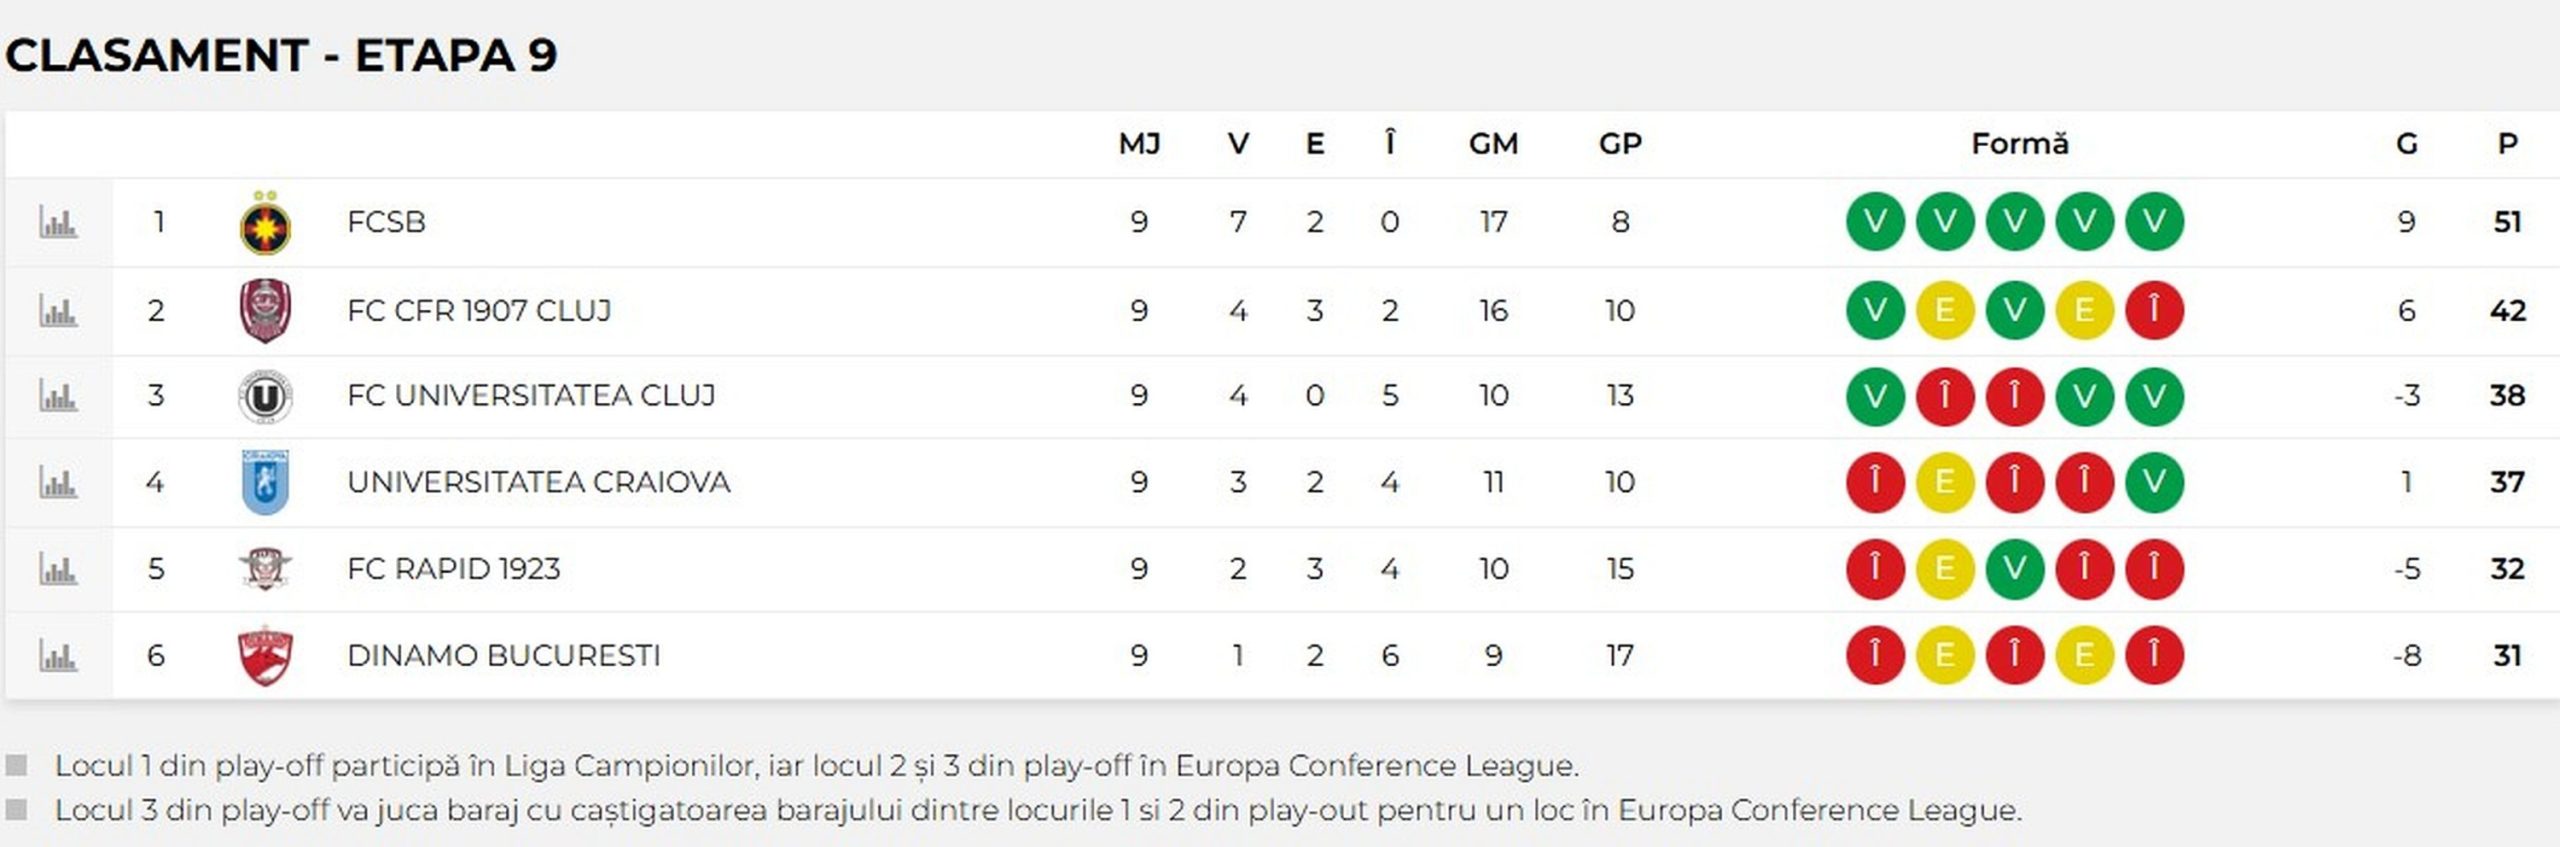Click the Dinamo Bucuresti red badge

tap(265, 656)
